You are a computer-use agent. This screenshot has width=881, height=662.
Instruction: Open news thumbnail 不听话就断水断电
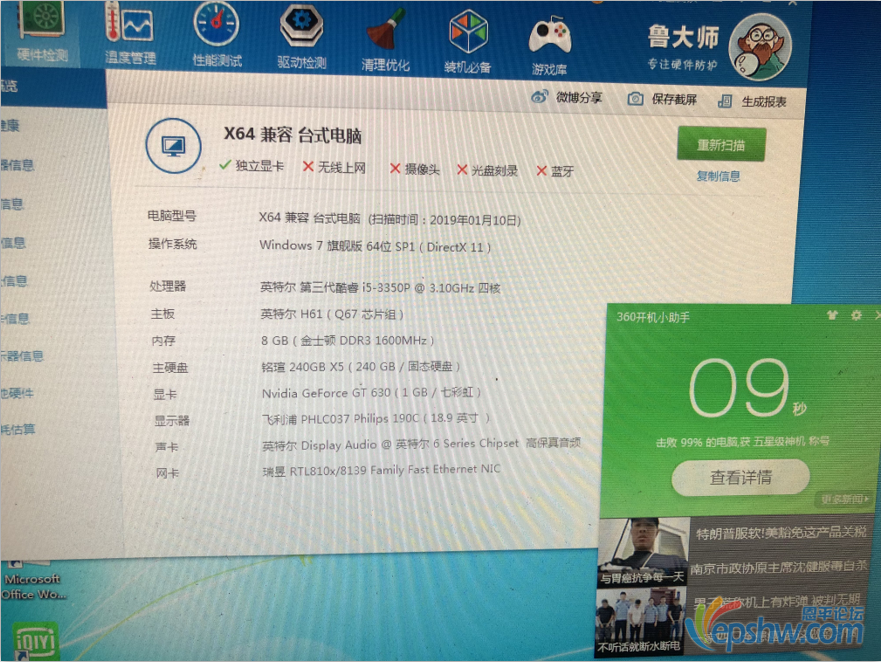coord(640,622)
